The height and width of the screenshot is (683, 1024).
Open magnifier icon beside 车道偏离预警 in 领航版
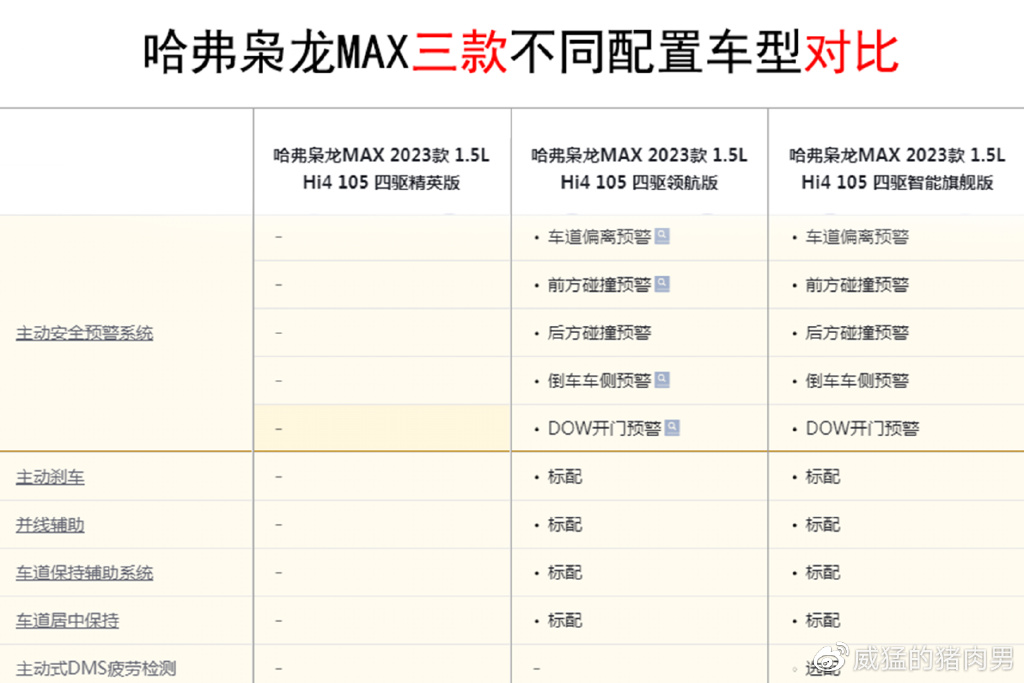click(x=662, y=236)
